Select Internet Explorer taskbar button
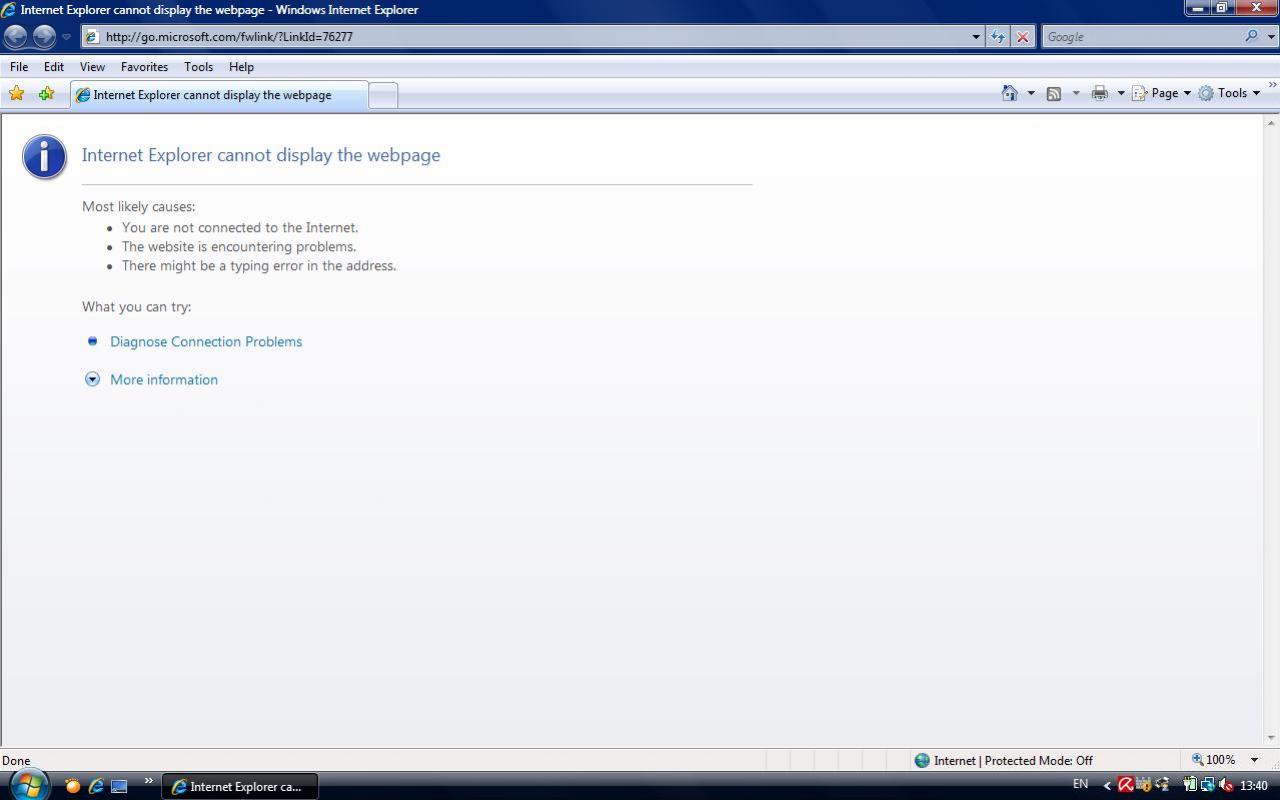 (x=240, y=787)
